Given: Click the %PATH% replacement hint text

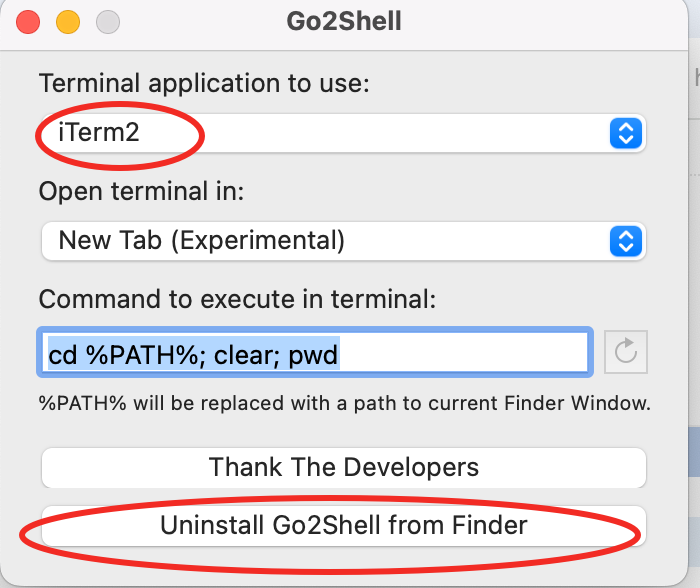Looking at the screenshot, I should pos(344,405).
